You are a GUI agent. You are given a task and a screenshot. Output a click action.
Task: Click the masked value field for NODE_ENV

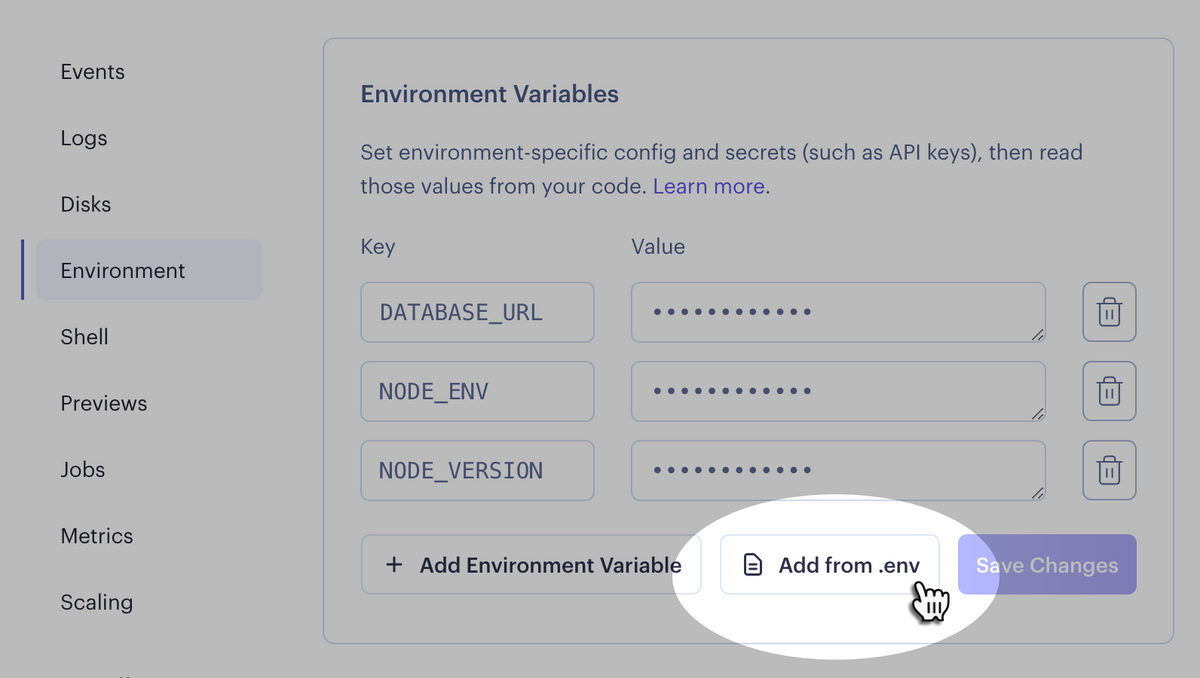(x=838, y=390)
